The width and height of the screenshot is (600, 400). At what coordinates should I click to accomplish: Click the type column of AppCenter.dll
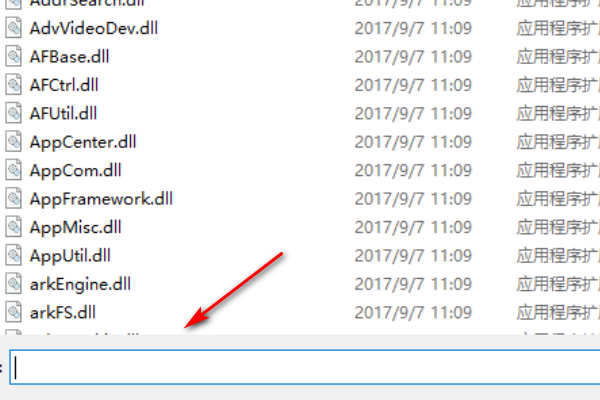[x=558, y=142]
